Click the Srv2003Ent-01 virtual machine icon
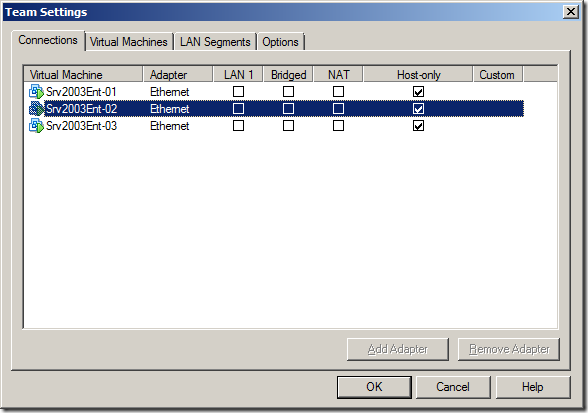588x413 pixels. [36, 92]
